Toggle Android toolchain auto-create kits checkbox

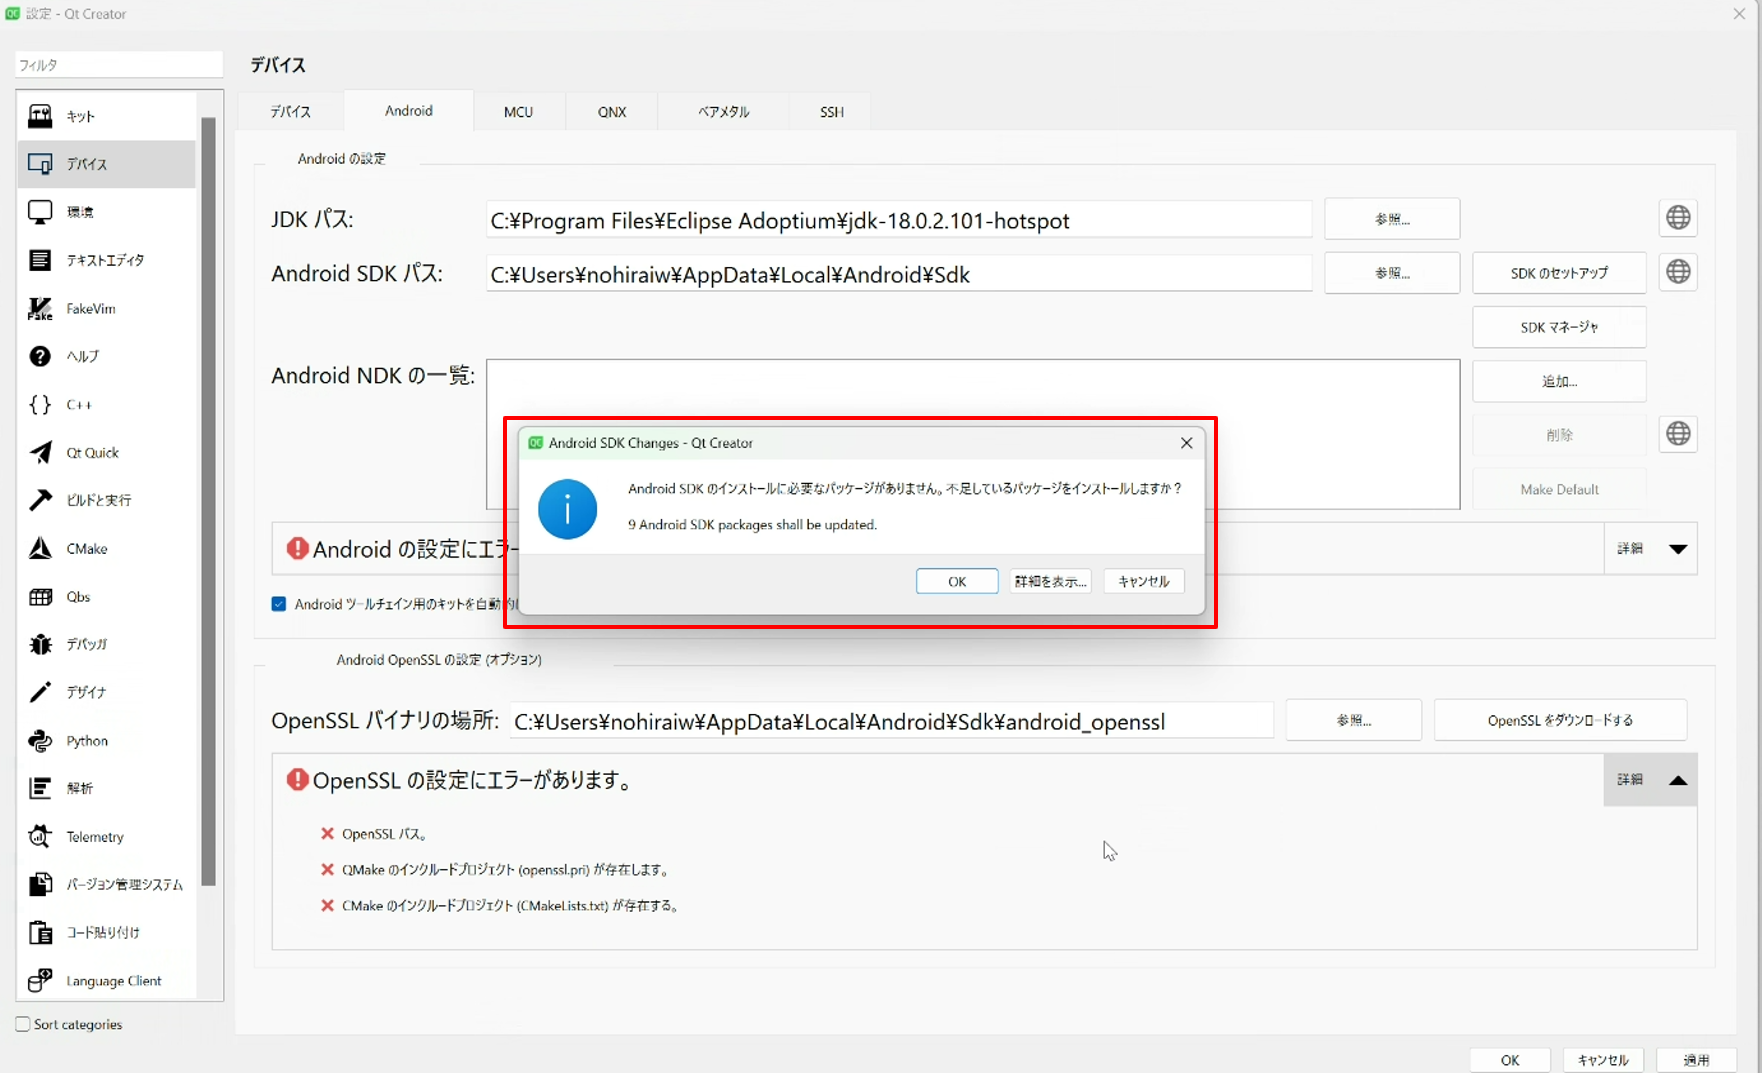click(x=279, y=604)
